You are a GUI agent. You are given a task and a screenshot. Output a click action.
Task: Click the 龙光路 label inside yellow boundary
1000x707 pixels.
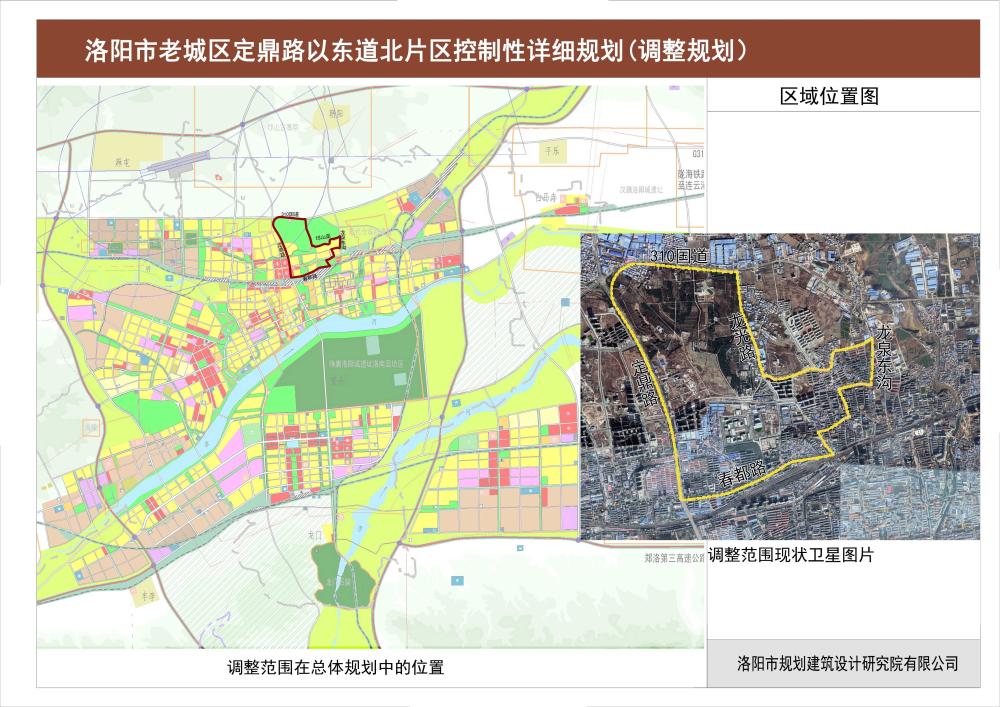tap(742, 341)
